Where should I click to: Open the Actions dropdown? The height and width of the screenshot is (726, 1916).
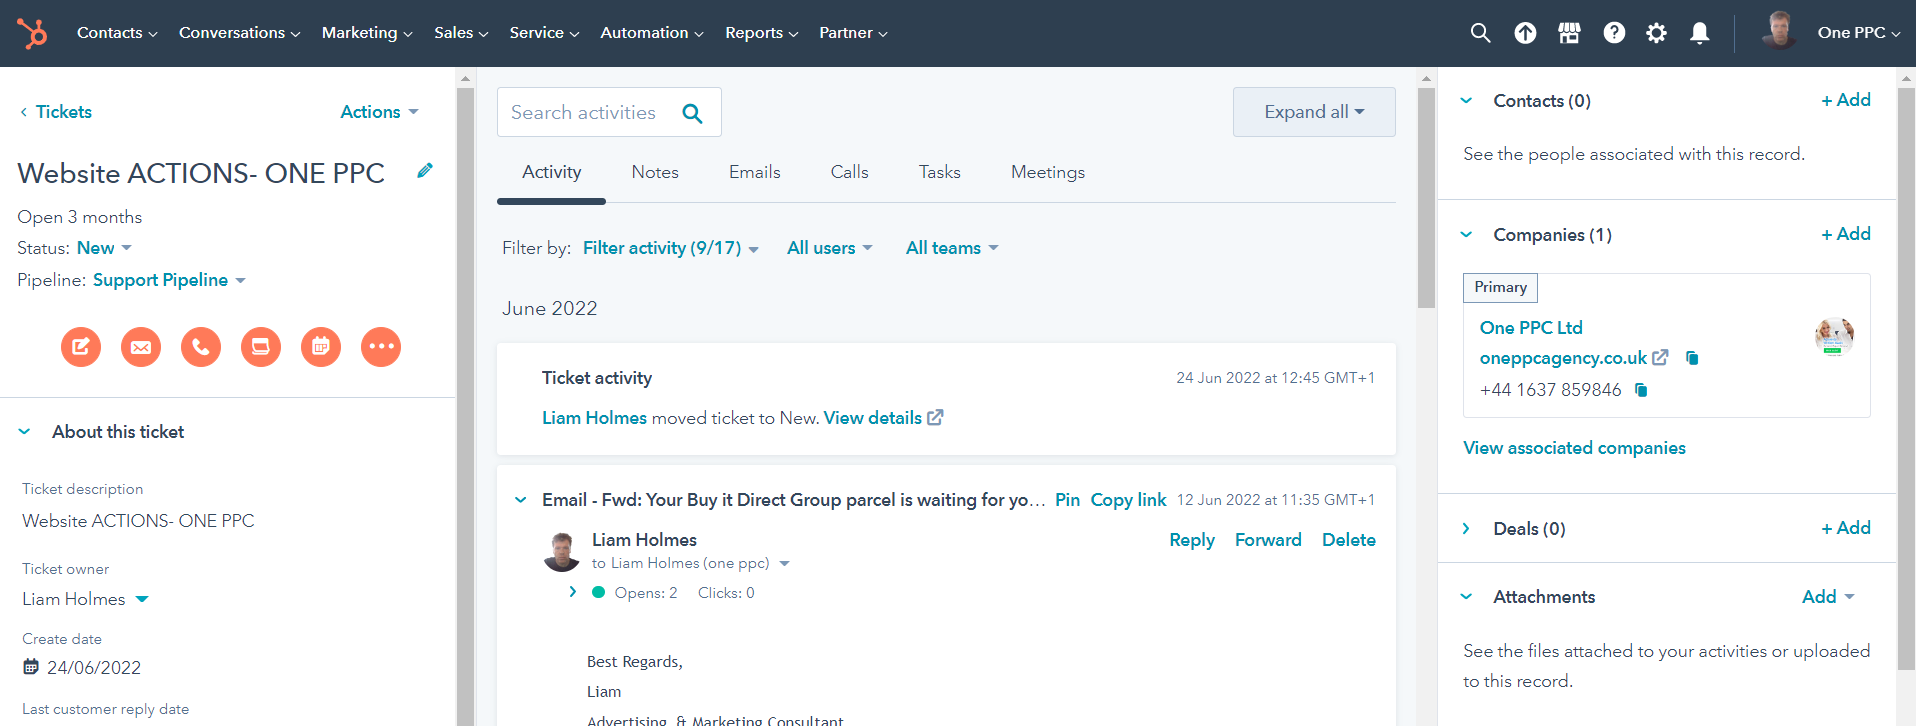coord(379,112)
